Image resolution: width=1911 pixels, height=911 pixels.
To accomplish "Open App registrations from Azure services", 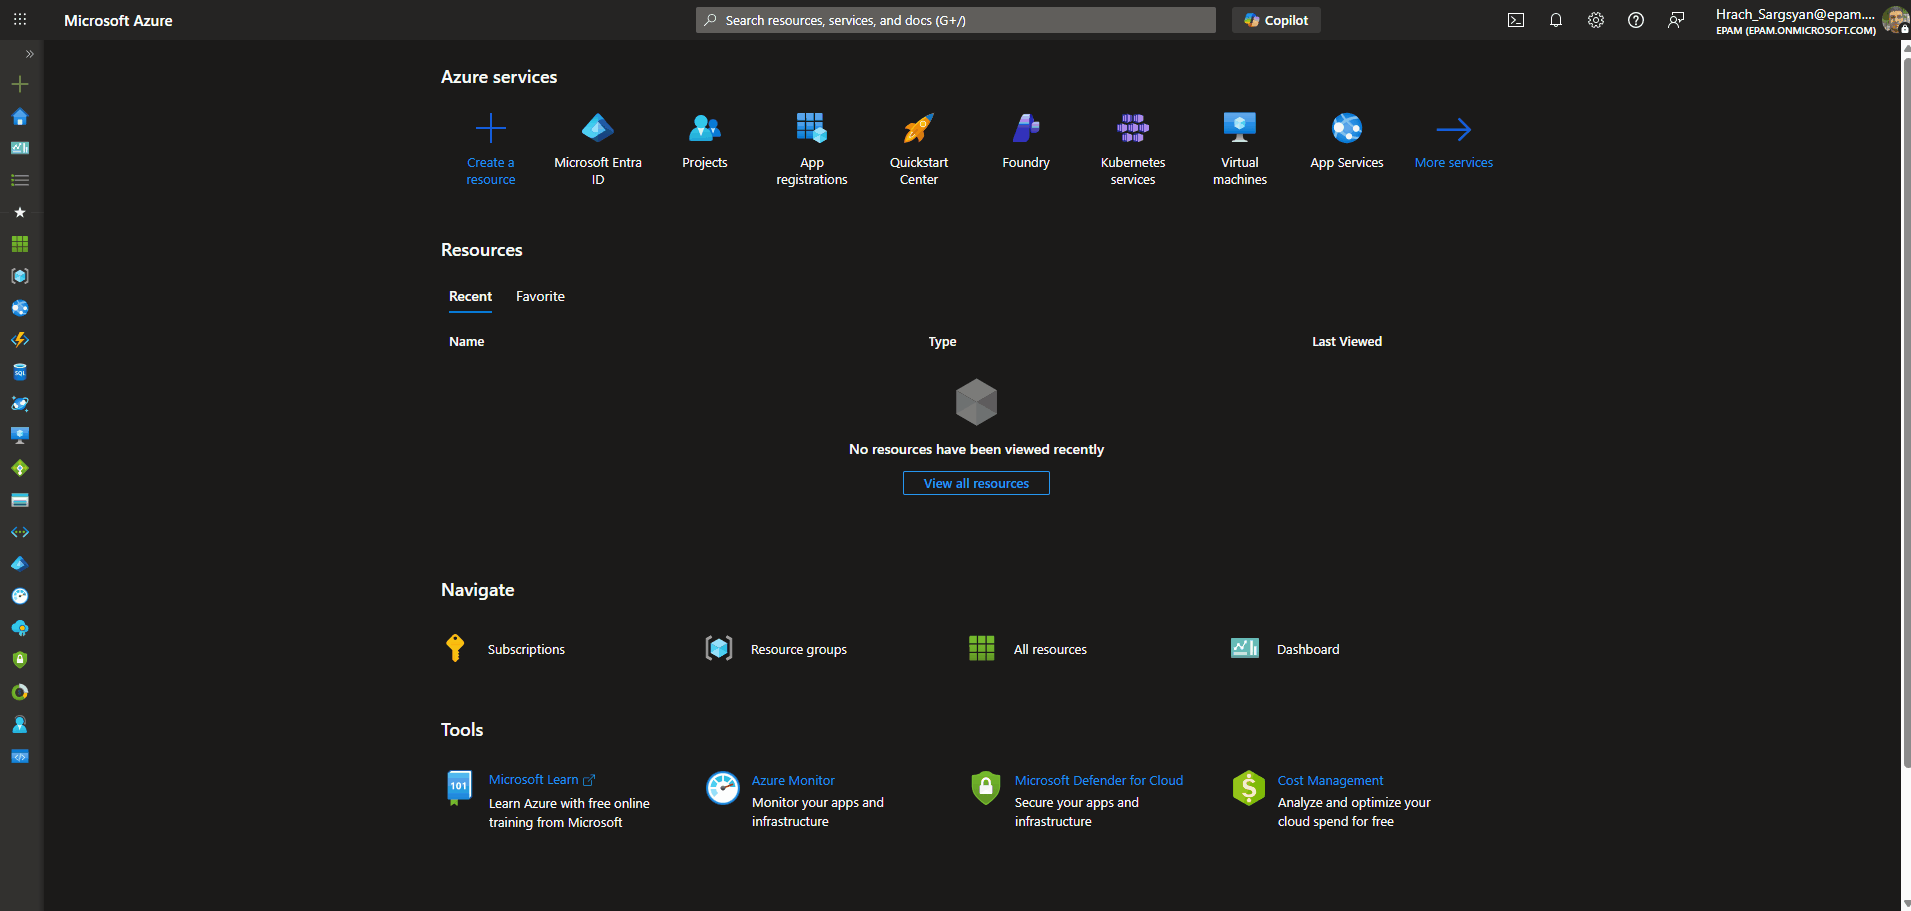I will pos(811,140).
